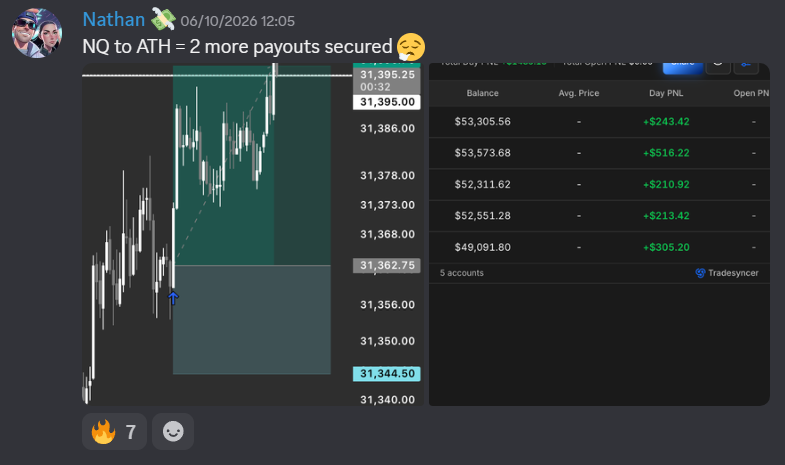Viewport: 785px width, 465px height.
Task: Open the add reaction emoji picker
Action: click(x=173, y=431)
